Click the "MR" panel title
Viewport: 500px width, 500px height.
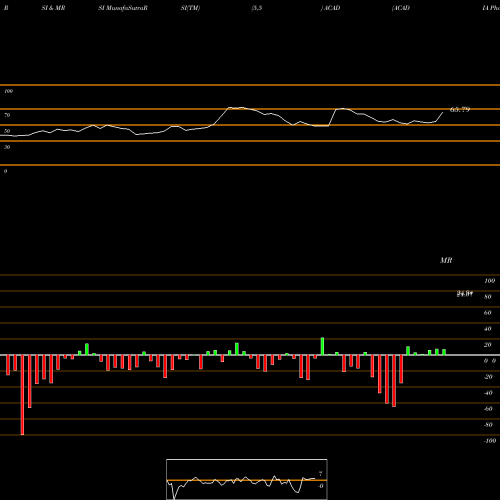coord(446,260)
